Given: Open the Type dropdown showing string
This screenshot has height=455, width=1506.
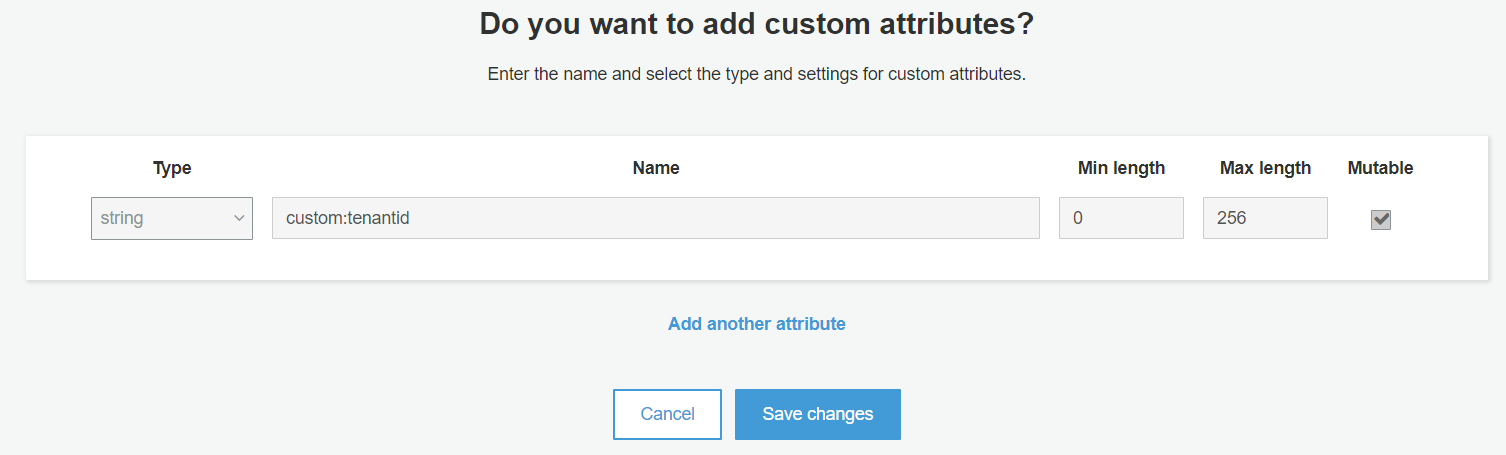Looking at the screenshot, I should (171, 218).
